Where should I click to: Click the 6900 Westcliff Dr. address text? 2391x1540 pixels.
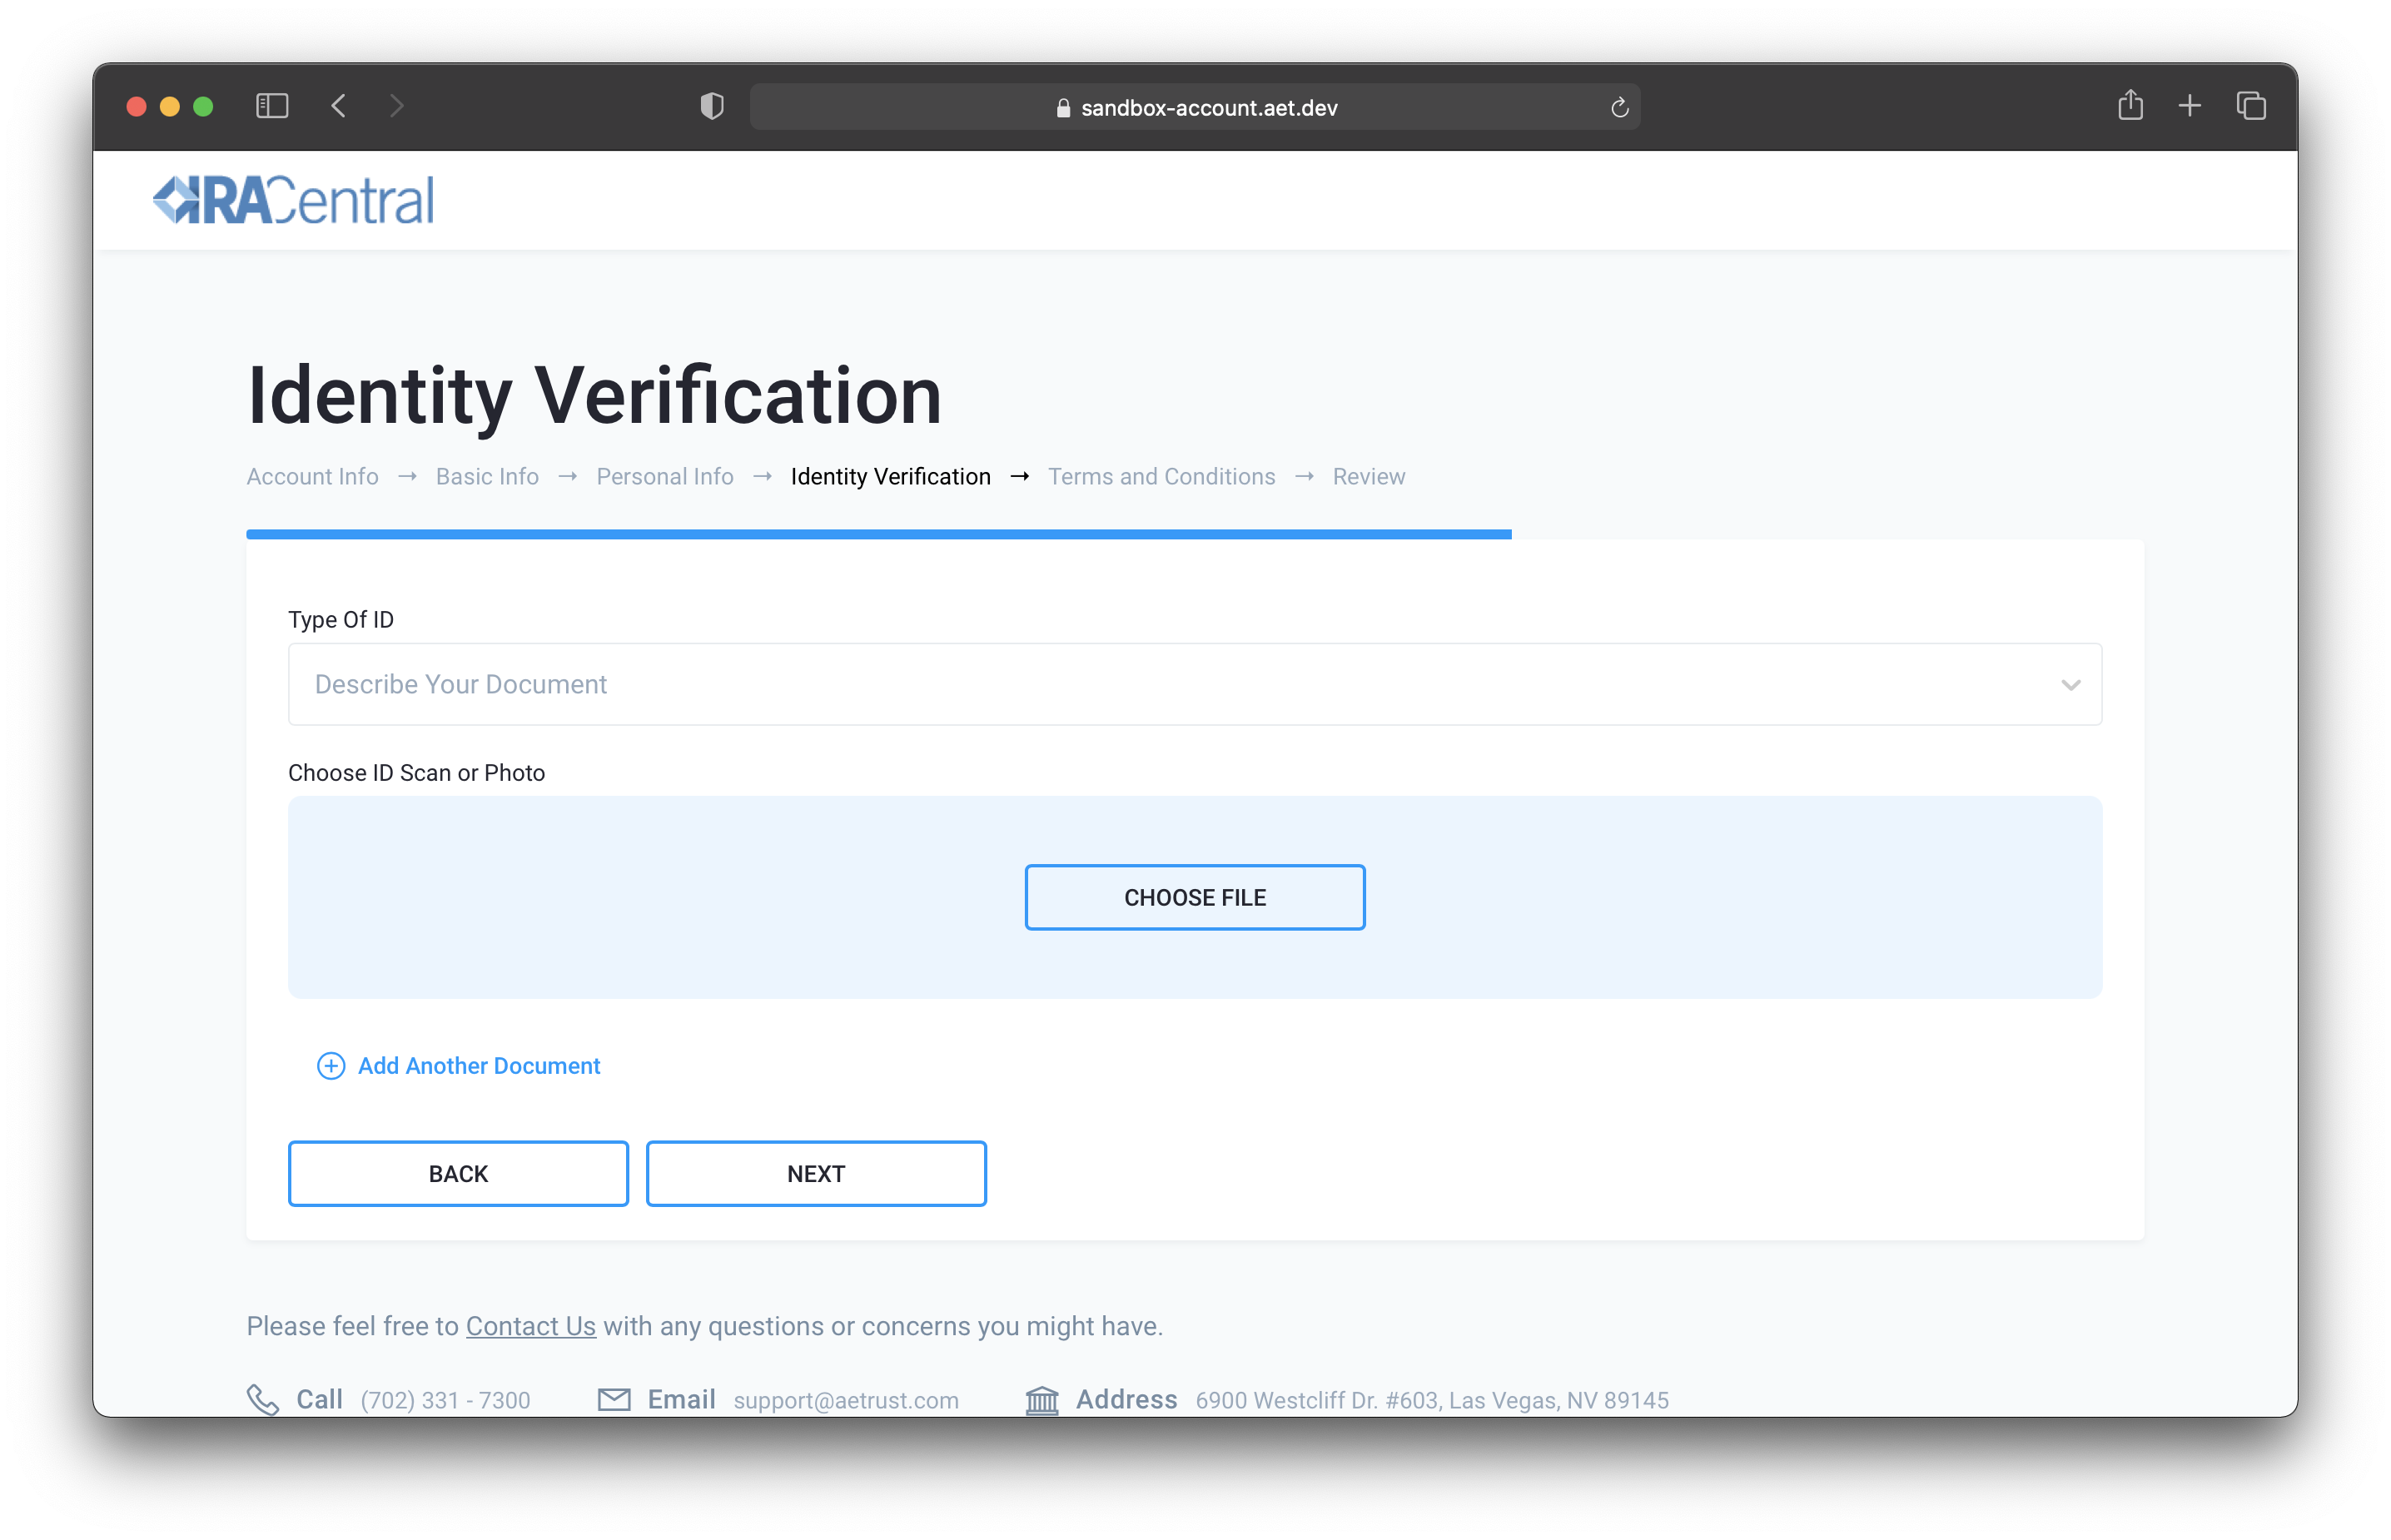tap(1432, 1400)
